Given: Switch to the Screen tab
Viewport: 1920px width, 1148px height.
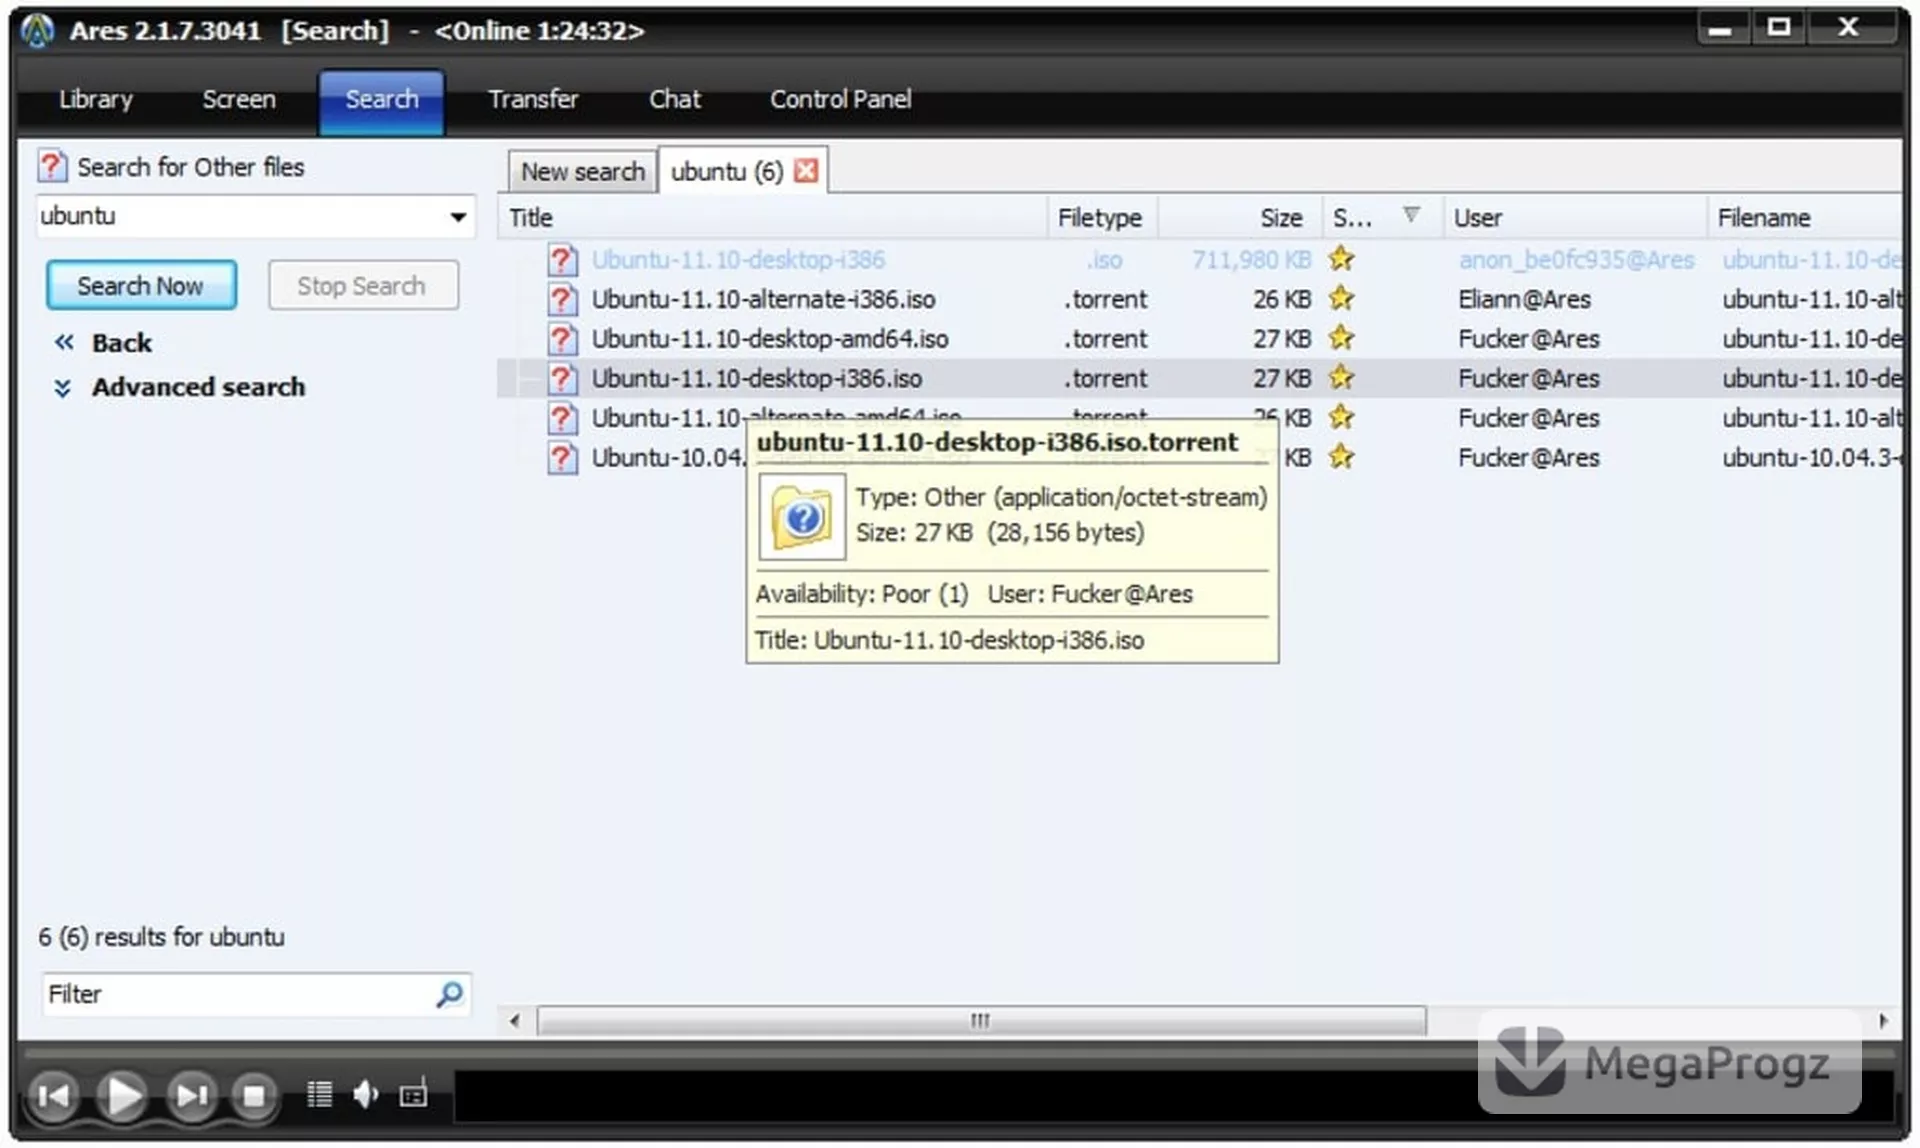Looking at the screenshot, I should coord(239,99).
